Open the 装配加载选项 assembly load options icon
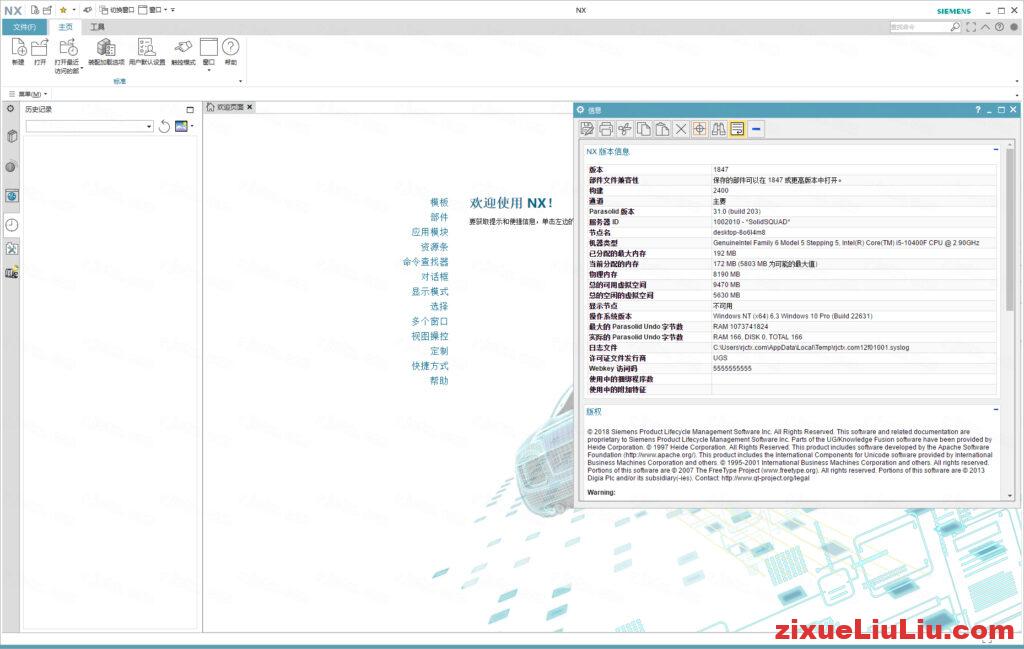 click(x=106, y=48)
